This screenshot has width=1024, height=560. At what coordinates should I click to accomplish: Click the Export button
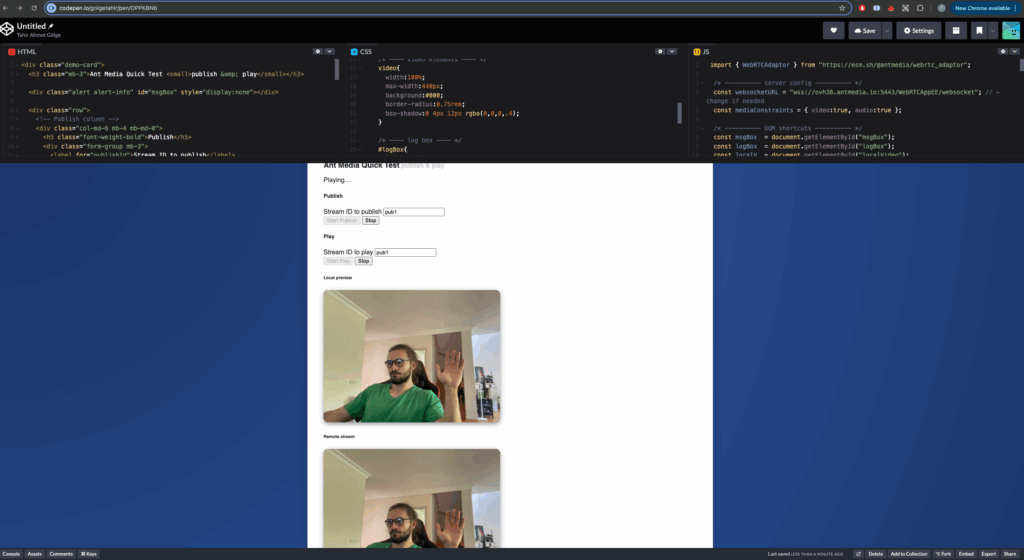point(989,554)
